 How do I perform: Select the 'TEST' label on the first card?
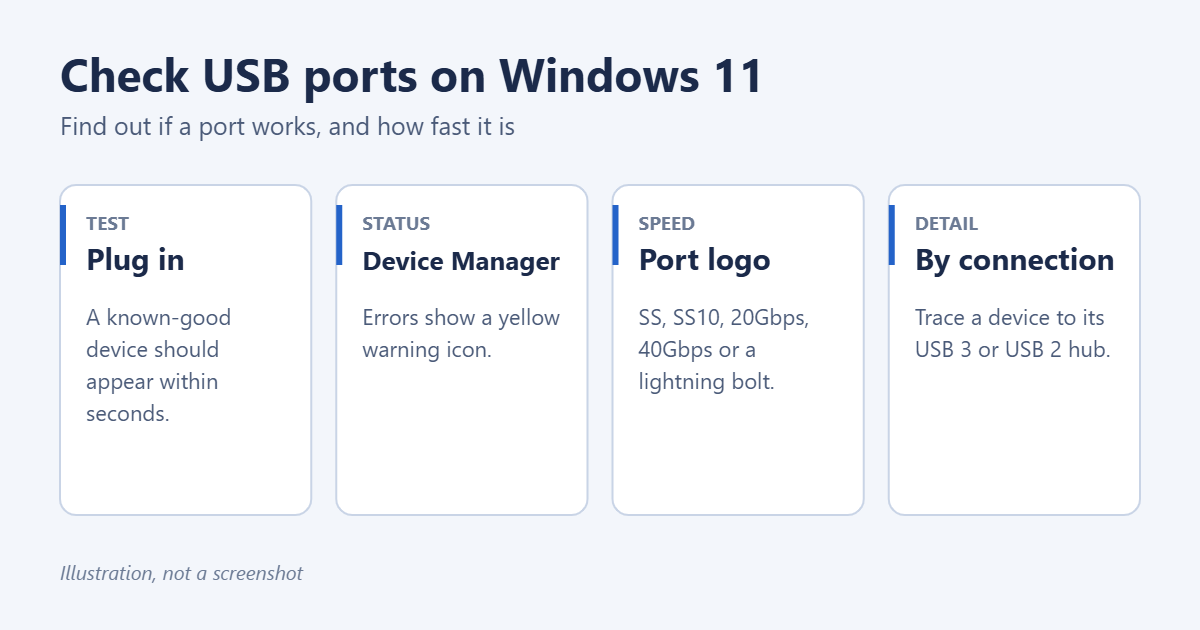point(107,224)
